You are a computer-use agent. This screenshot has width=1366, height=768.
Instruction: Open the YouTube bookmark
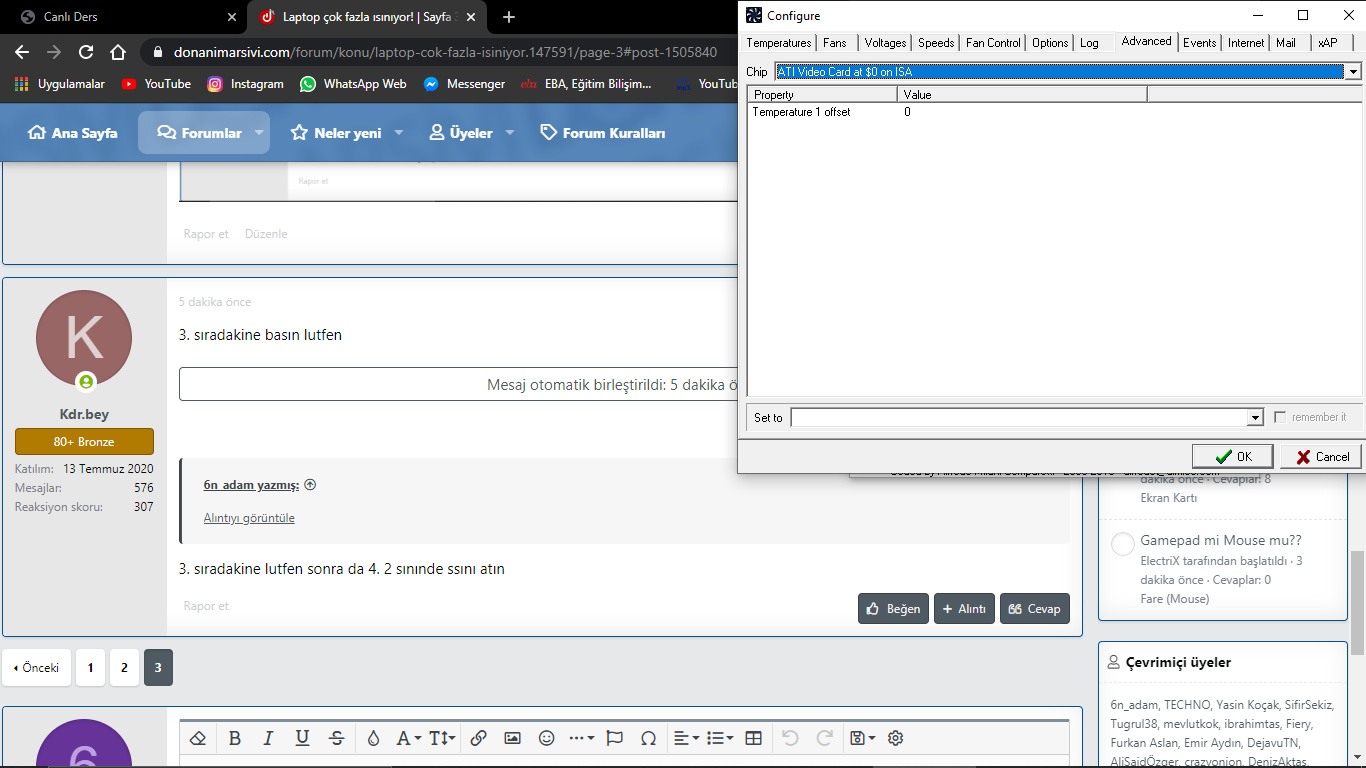point(156,84)
